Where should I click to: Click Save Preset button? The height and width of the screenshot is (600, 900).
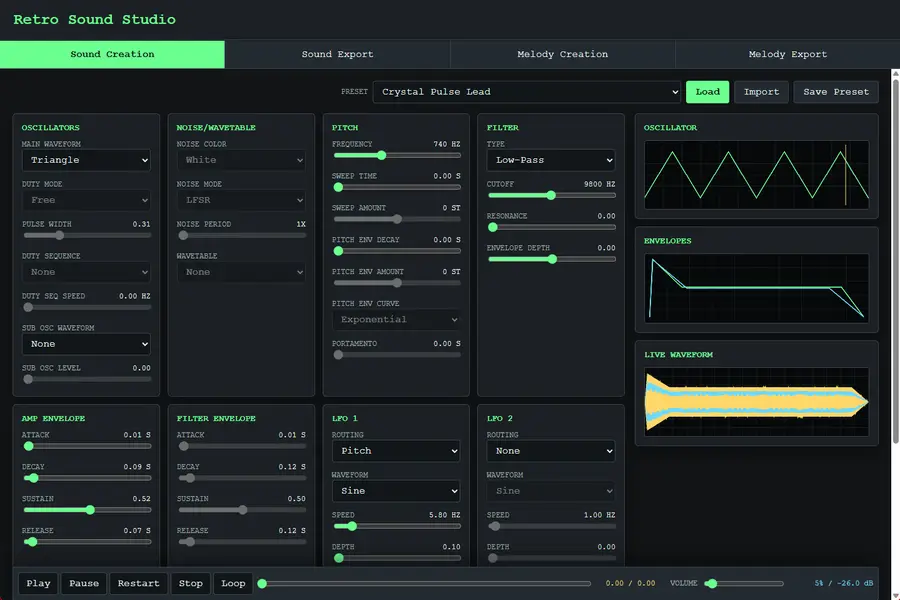point(836,92)
